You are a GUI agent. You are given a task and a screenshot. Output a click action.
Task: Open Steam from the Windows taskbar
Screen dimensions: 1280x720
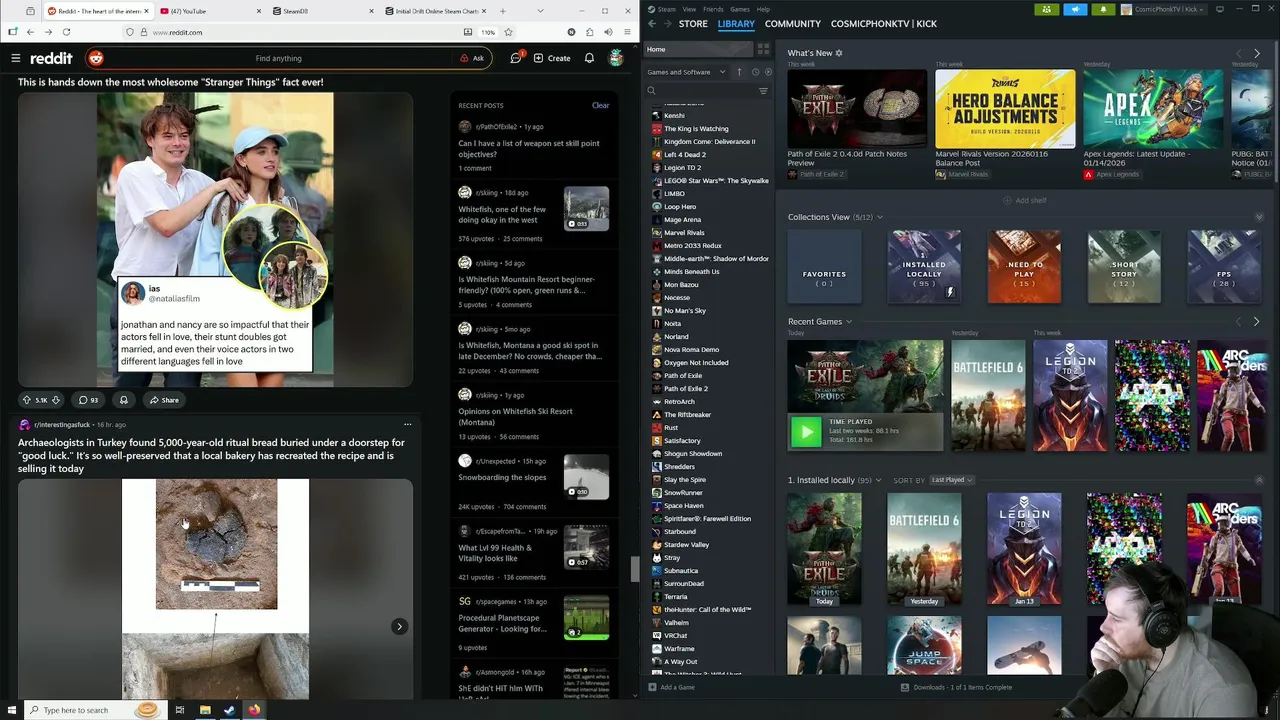229,710
